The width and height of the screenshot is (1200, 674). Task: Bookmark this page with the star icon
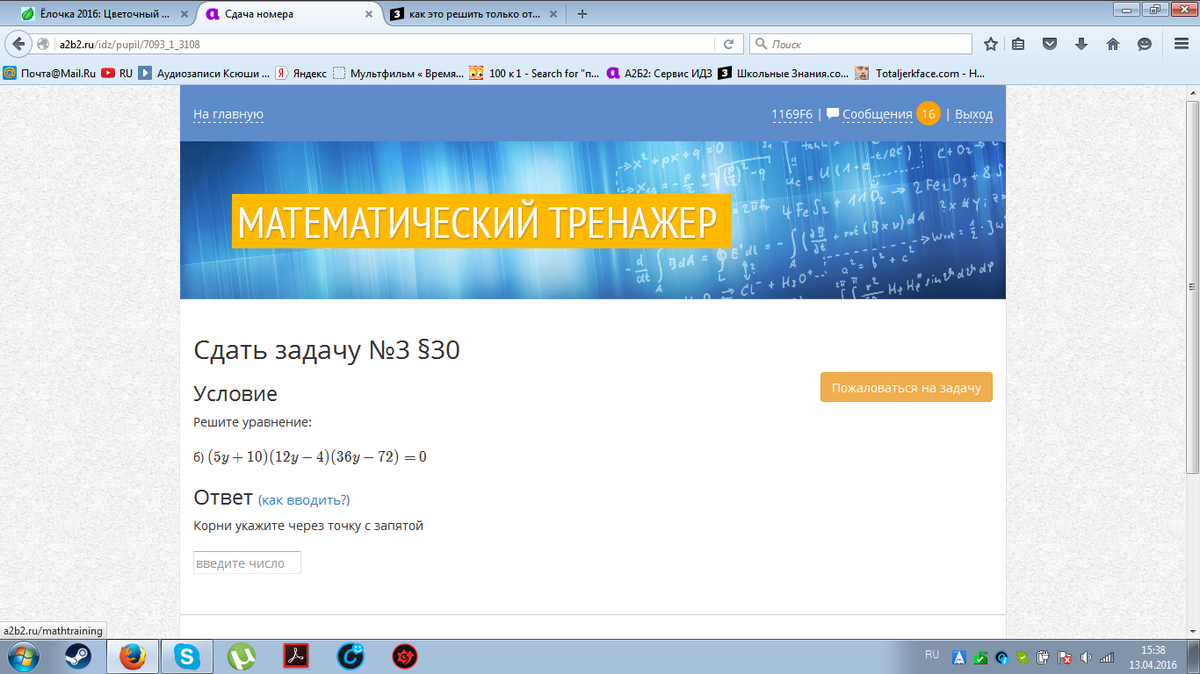(x=991, y=44)
